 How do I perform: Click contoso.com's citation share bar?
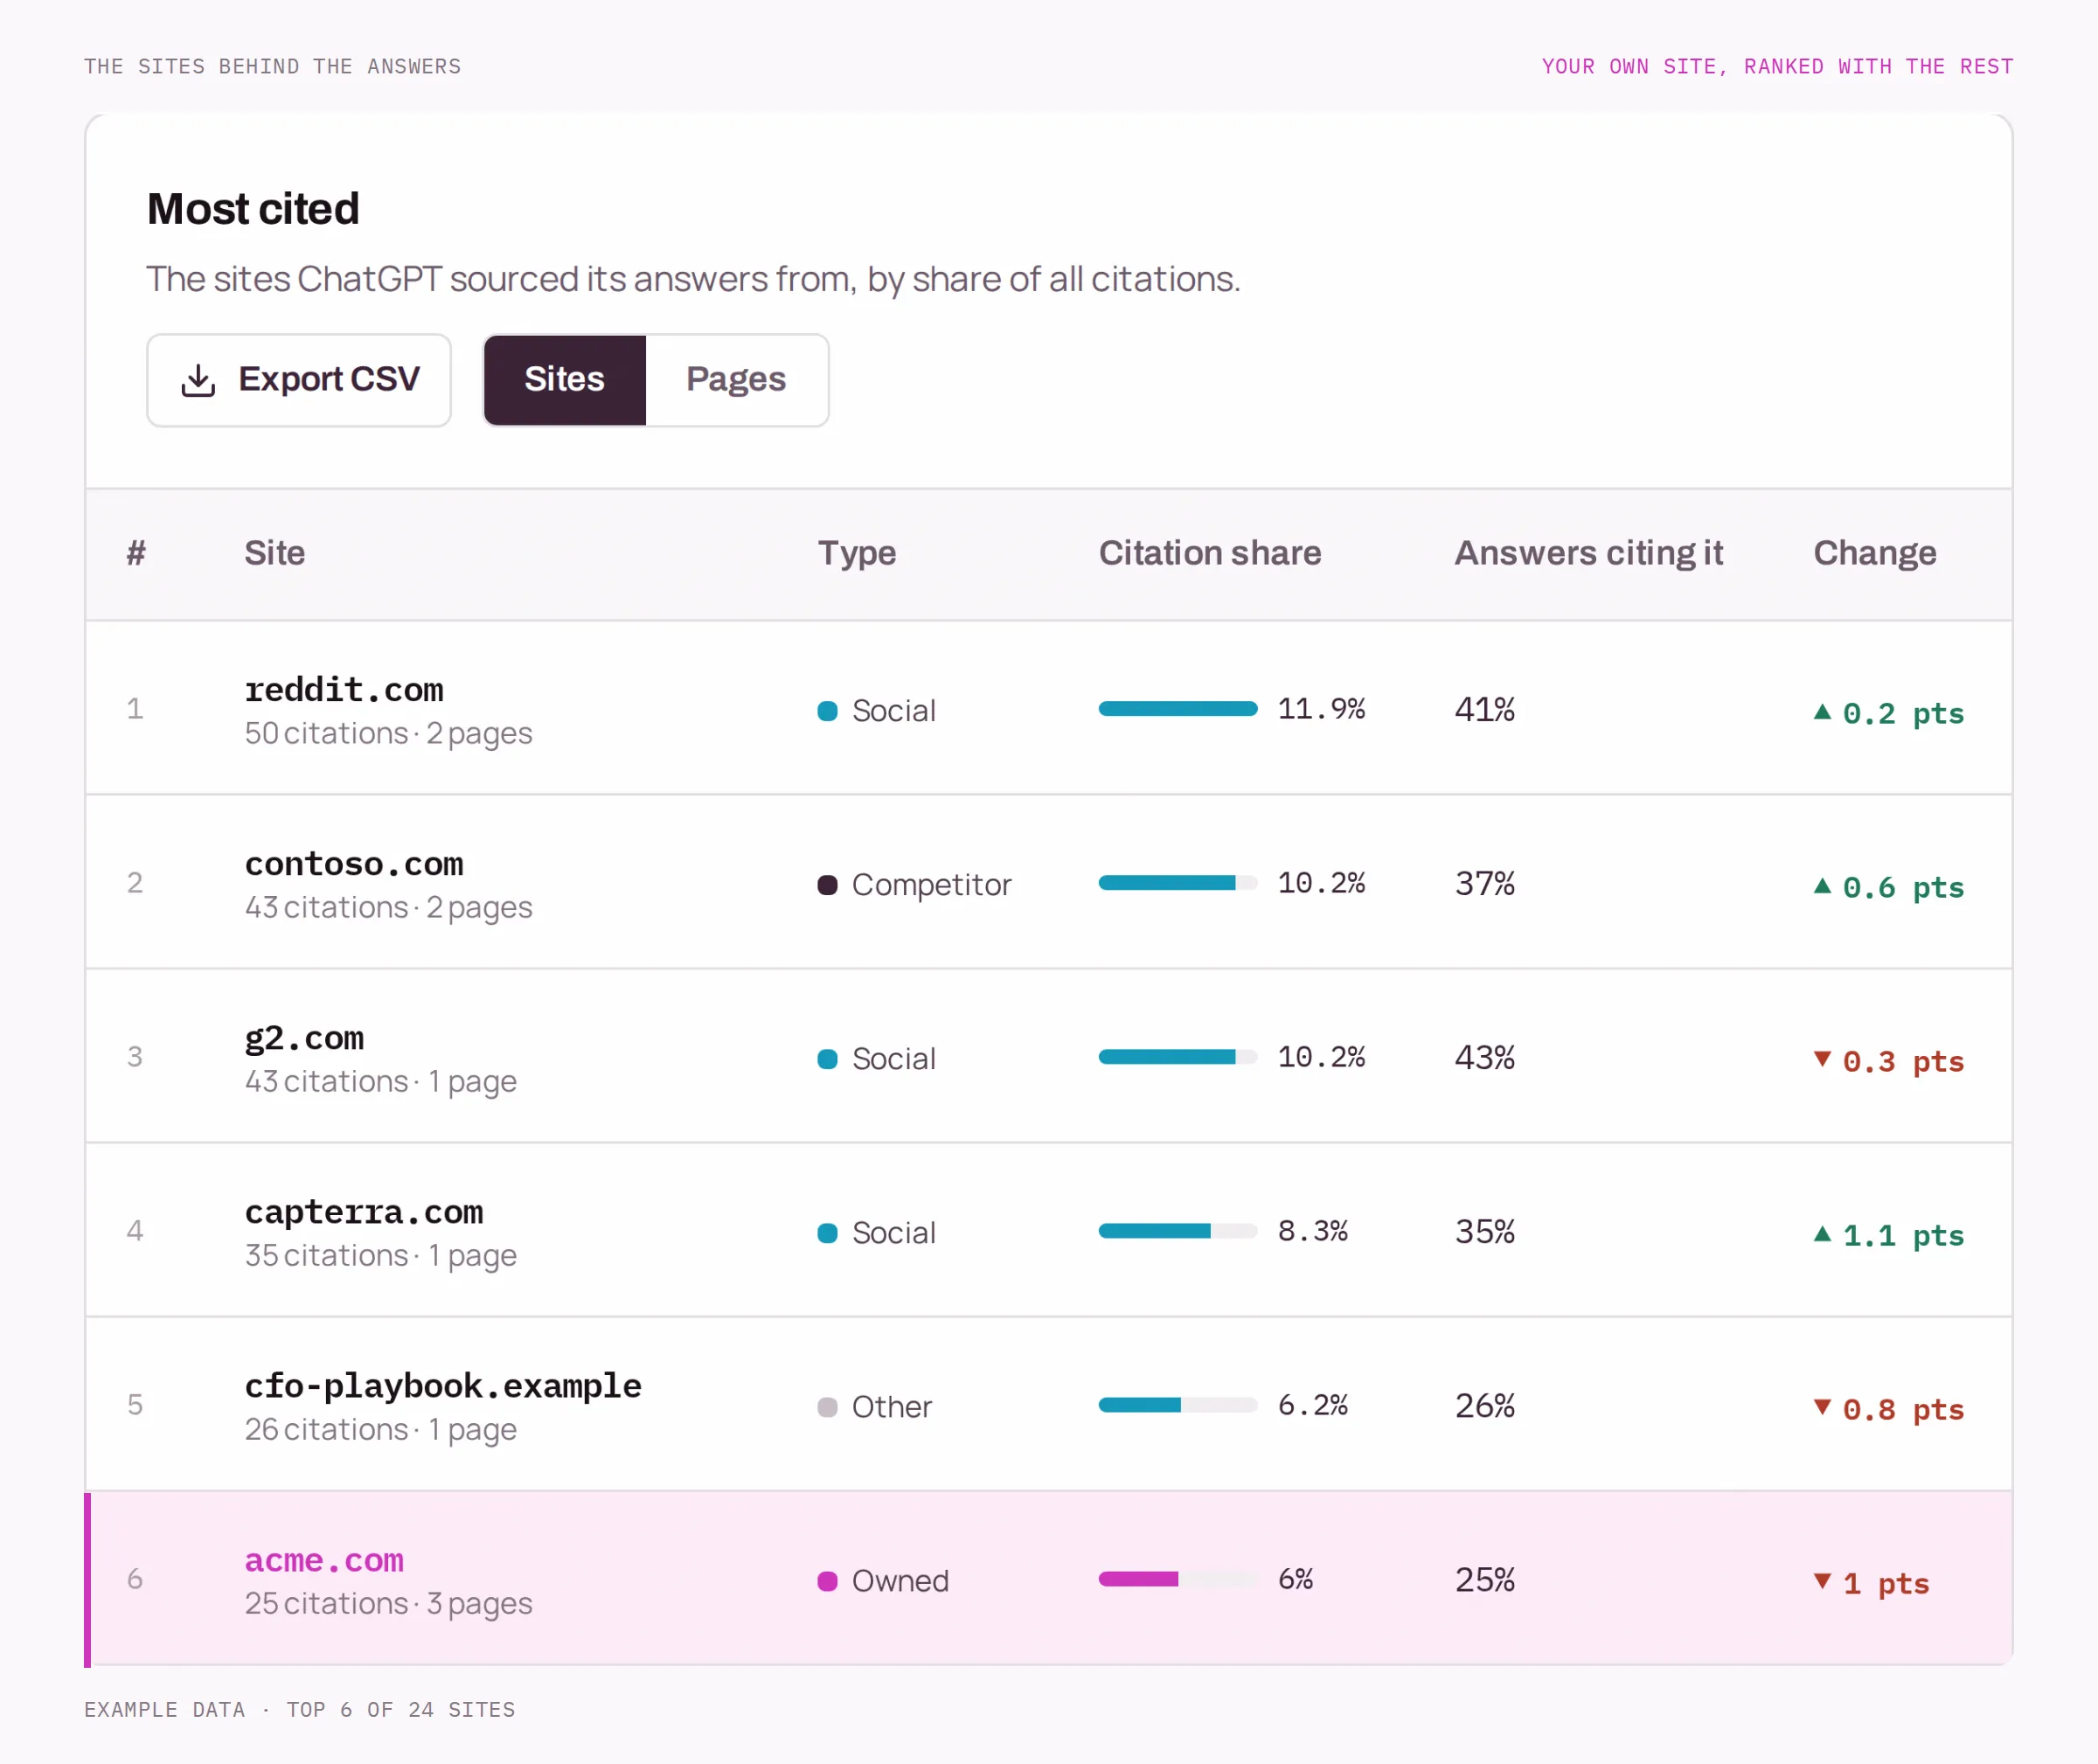point(1178,883)
